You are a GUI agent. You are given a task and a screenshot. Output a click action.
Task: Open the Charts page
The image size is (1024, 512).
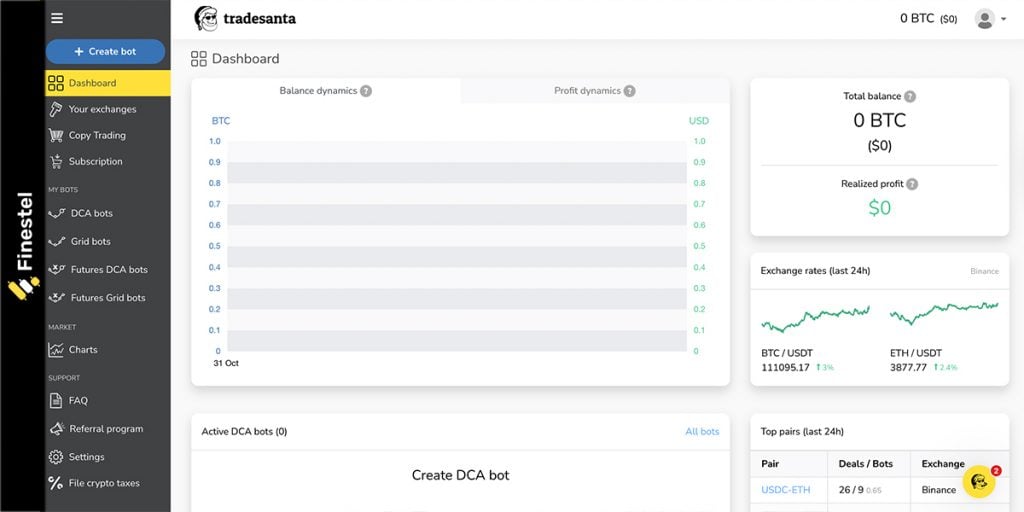point(83,349)
